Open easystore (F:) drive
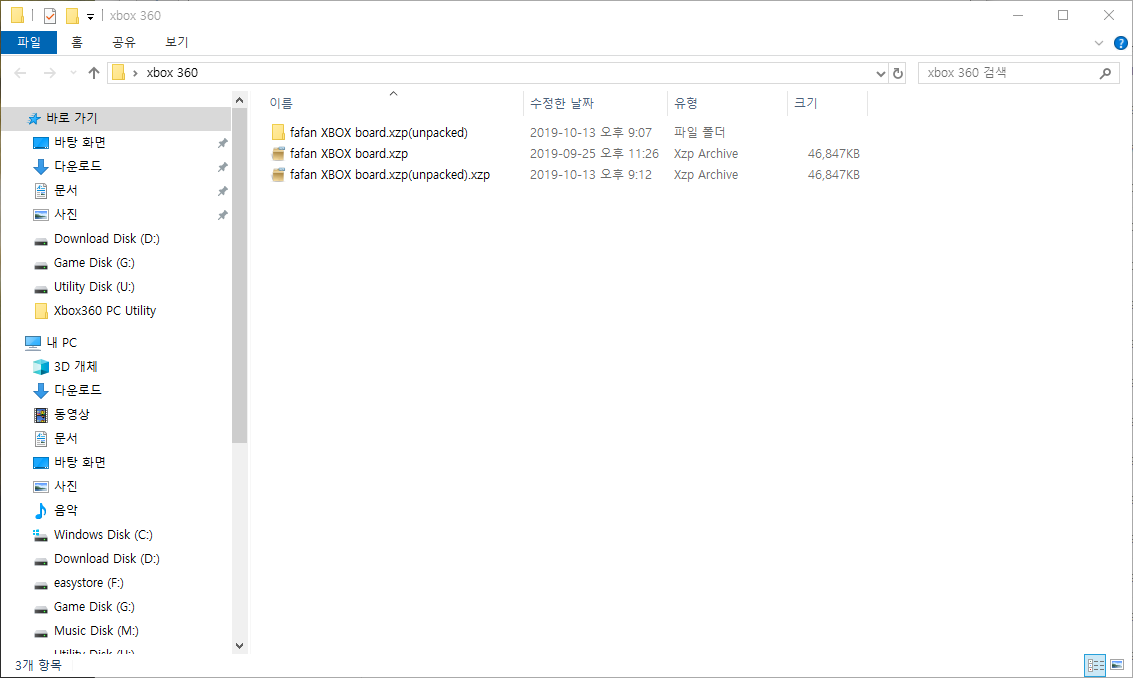 click(x=89, y=583)
